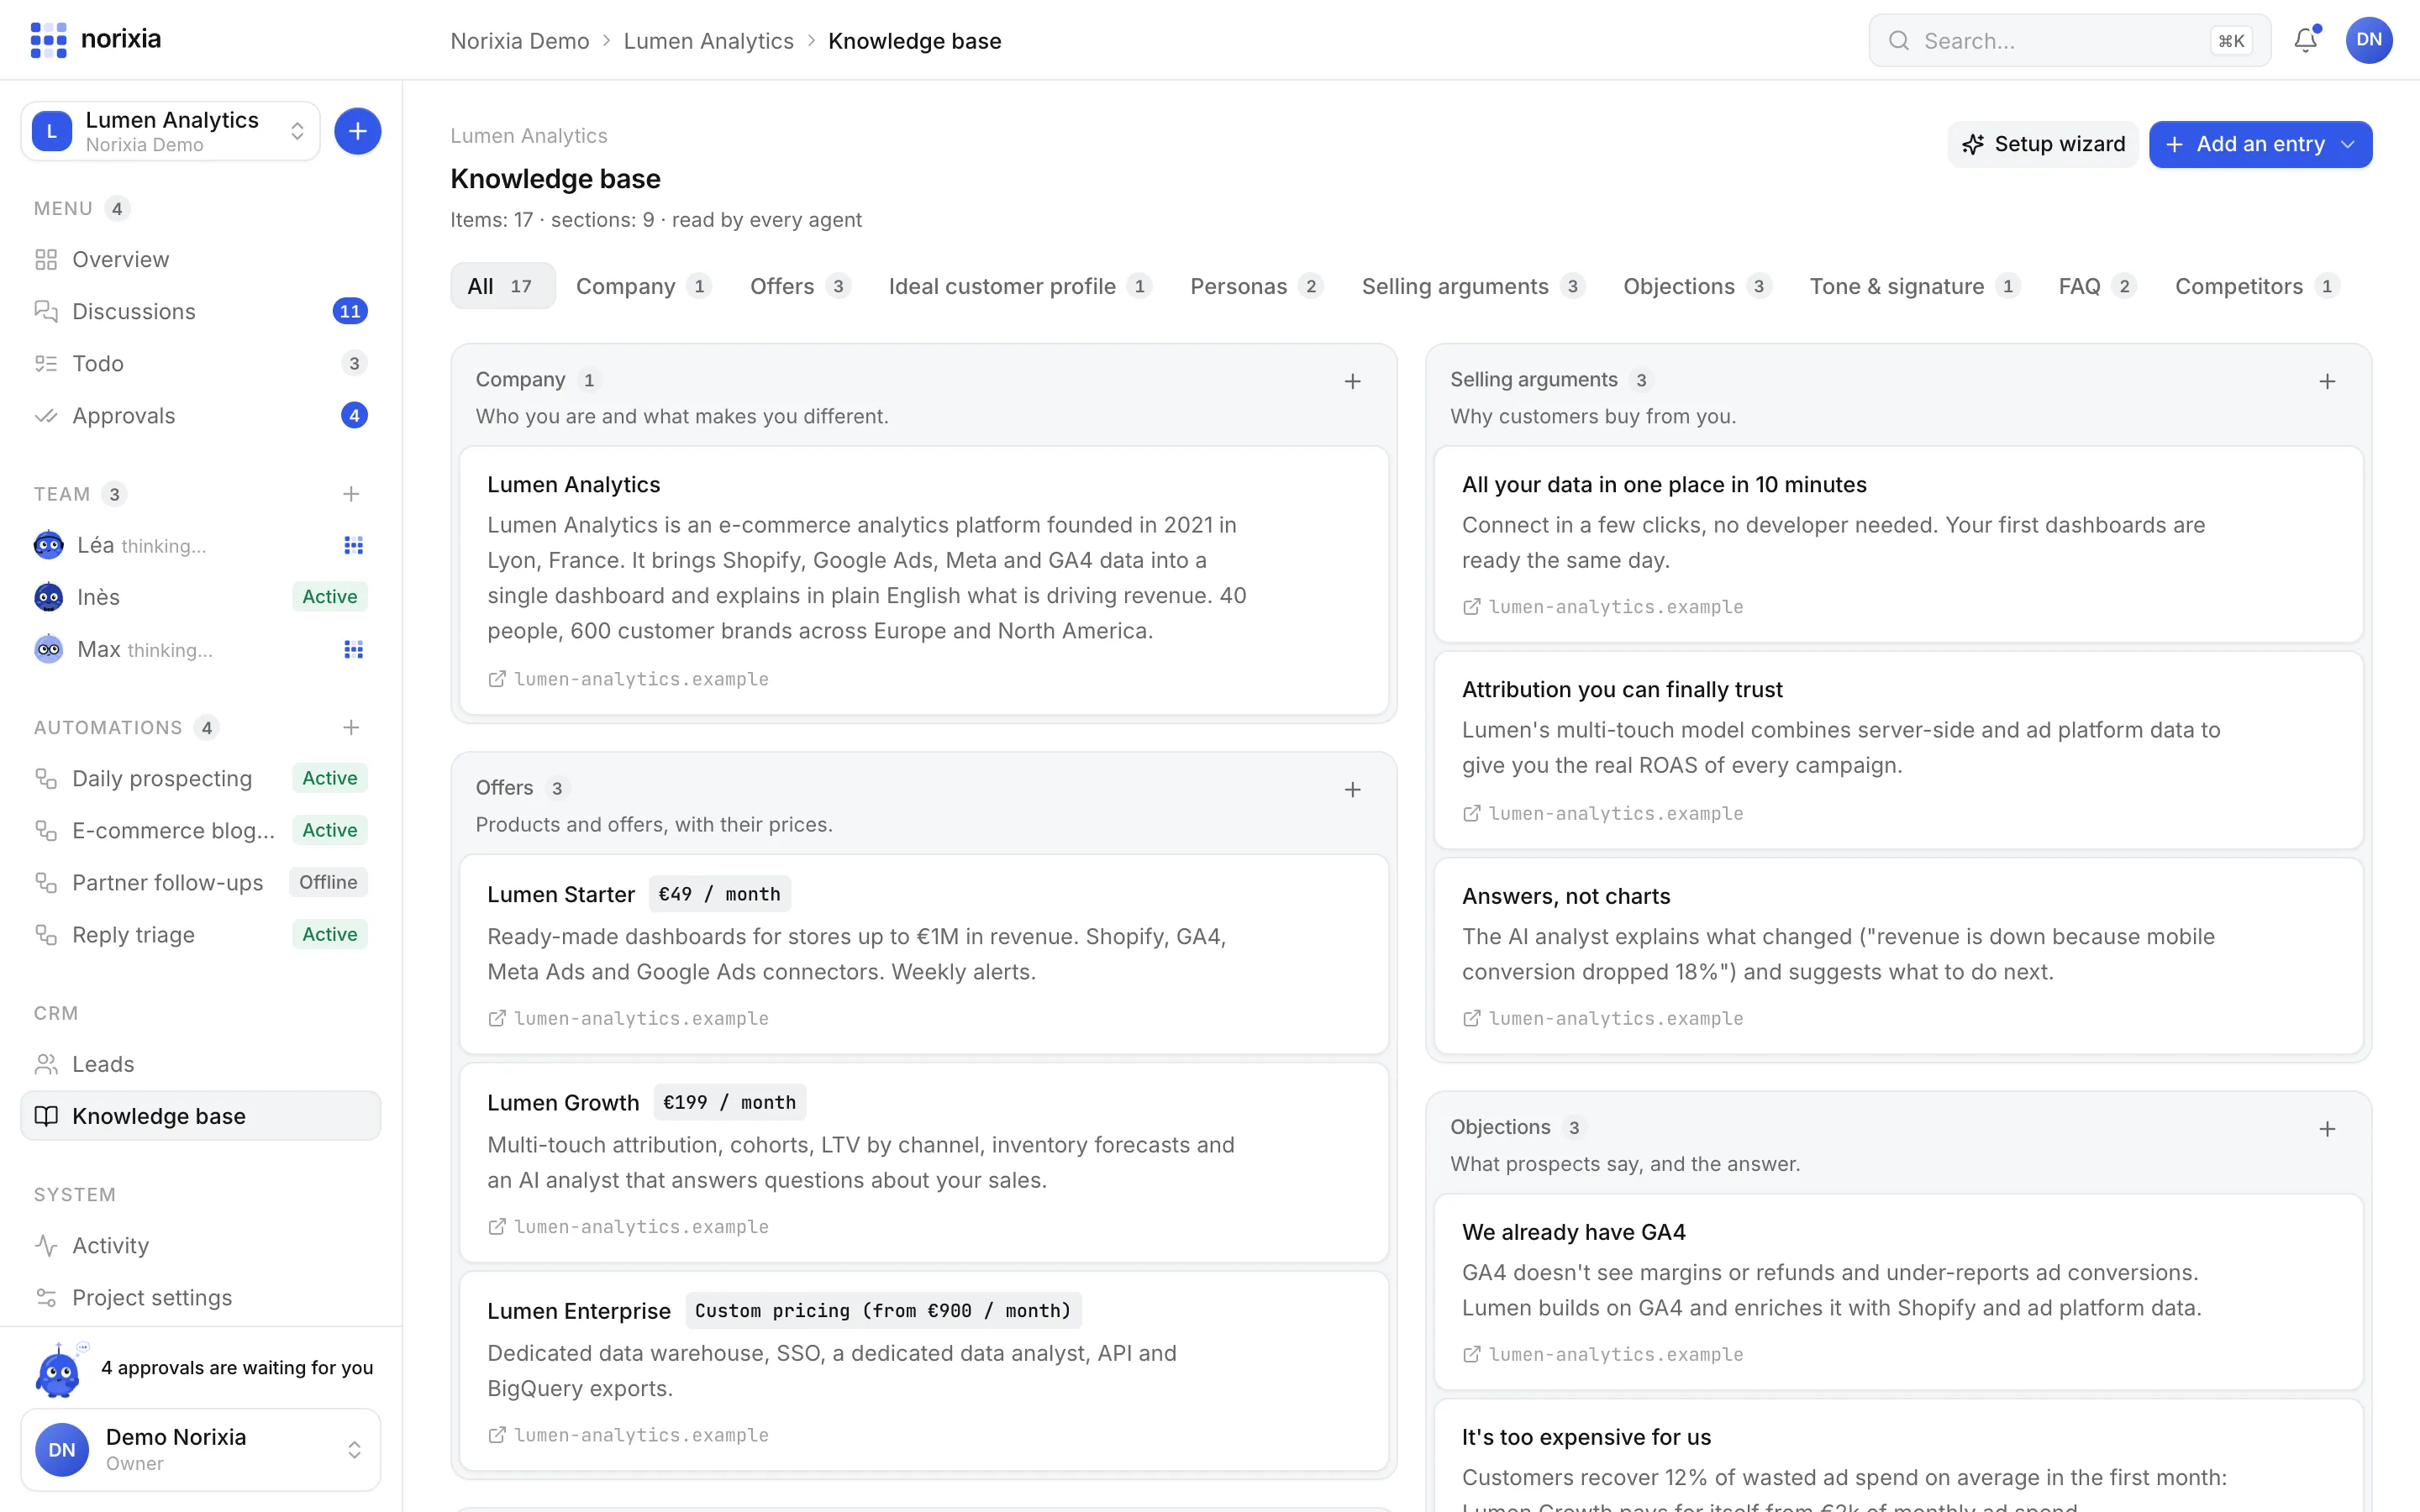Switch to the Personas tab
This screenshot has height=1512, width=2420.
coord(1256,286)
